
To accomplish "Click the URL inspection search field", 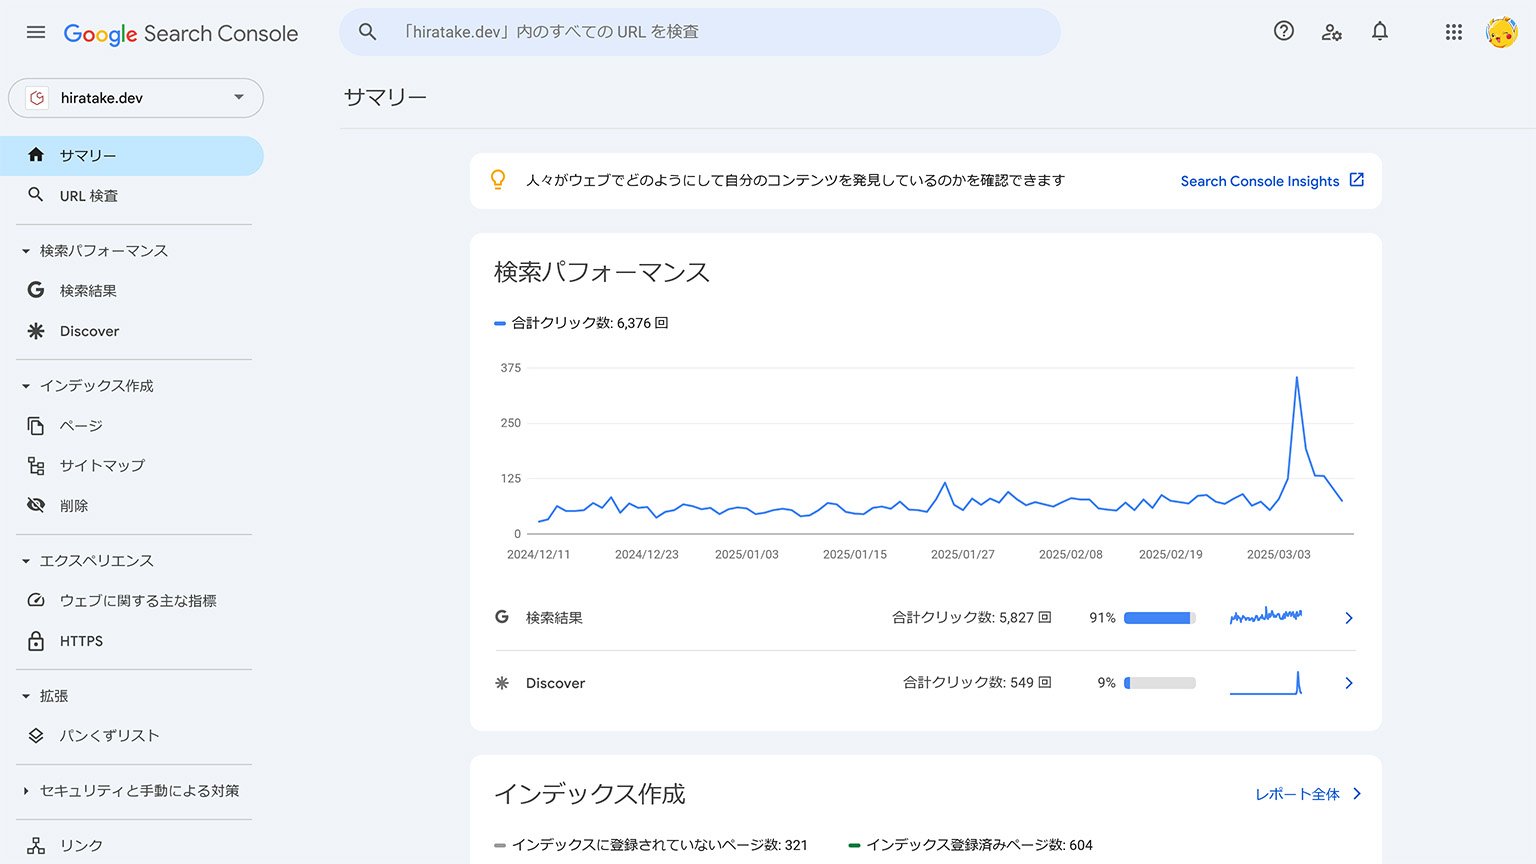I will (x=700, y=32).
